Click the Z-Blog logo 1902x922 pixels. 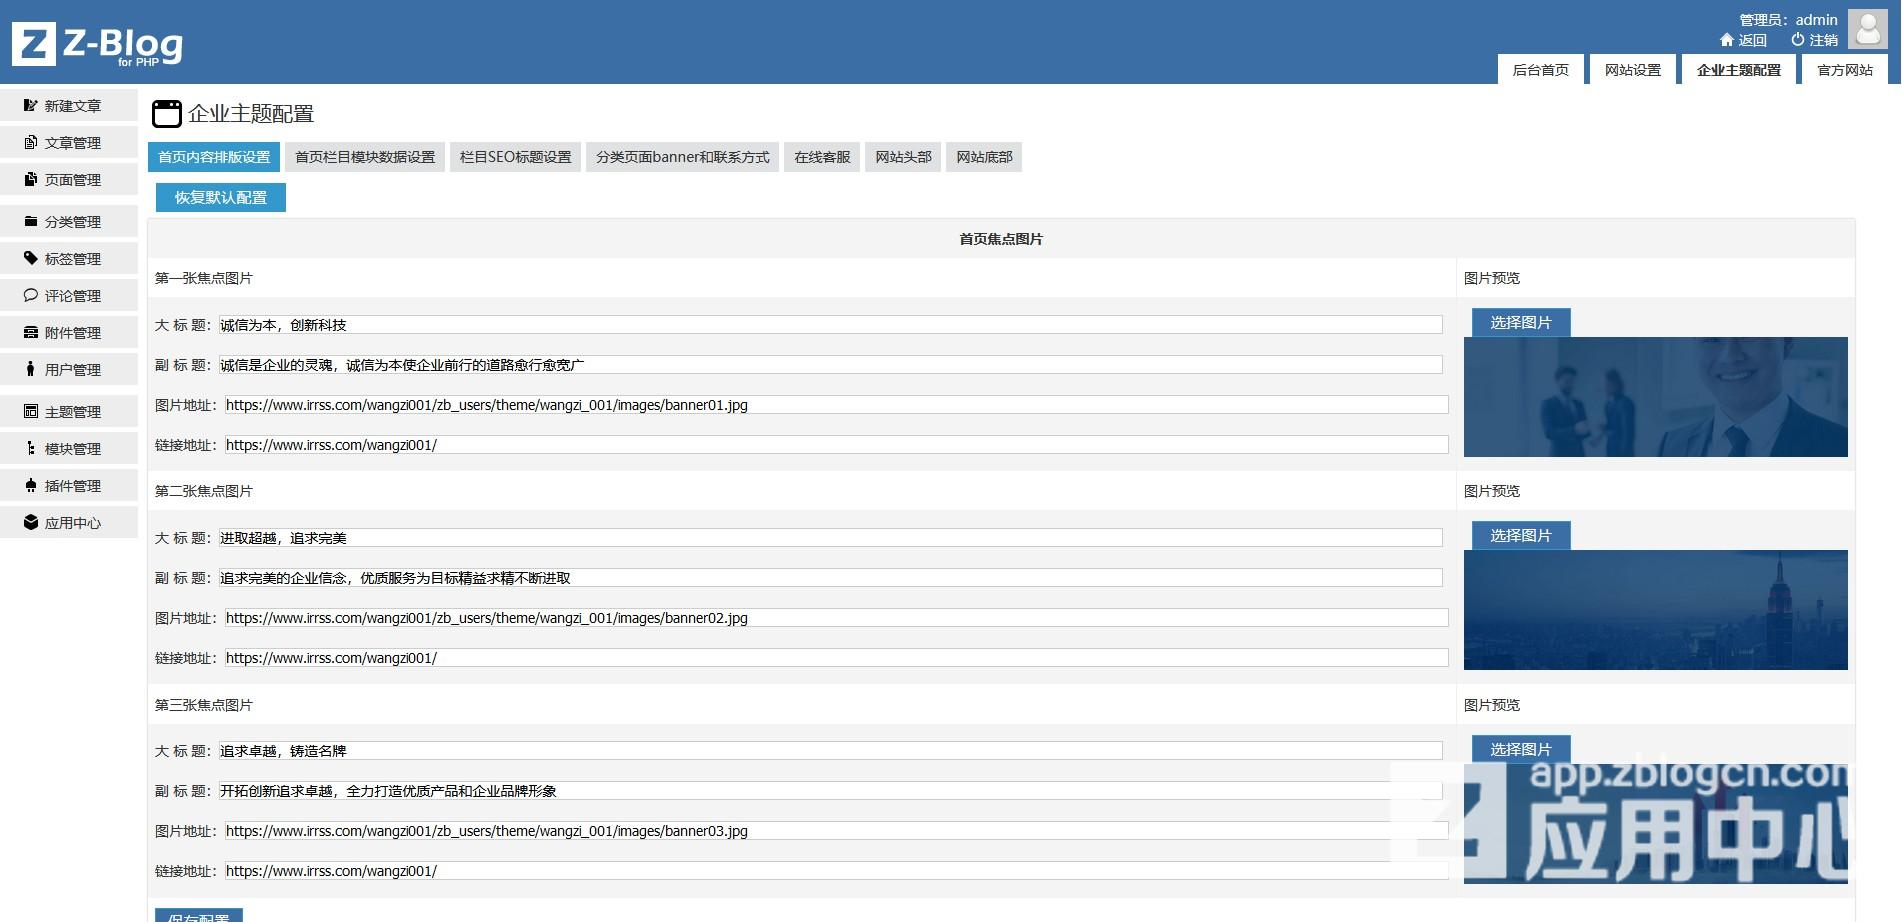97,44
